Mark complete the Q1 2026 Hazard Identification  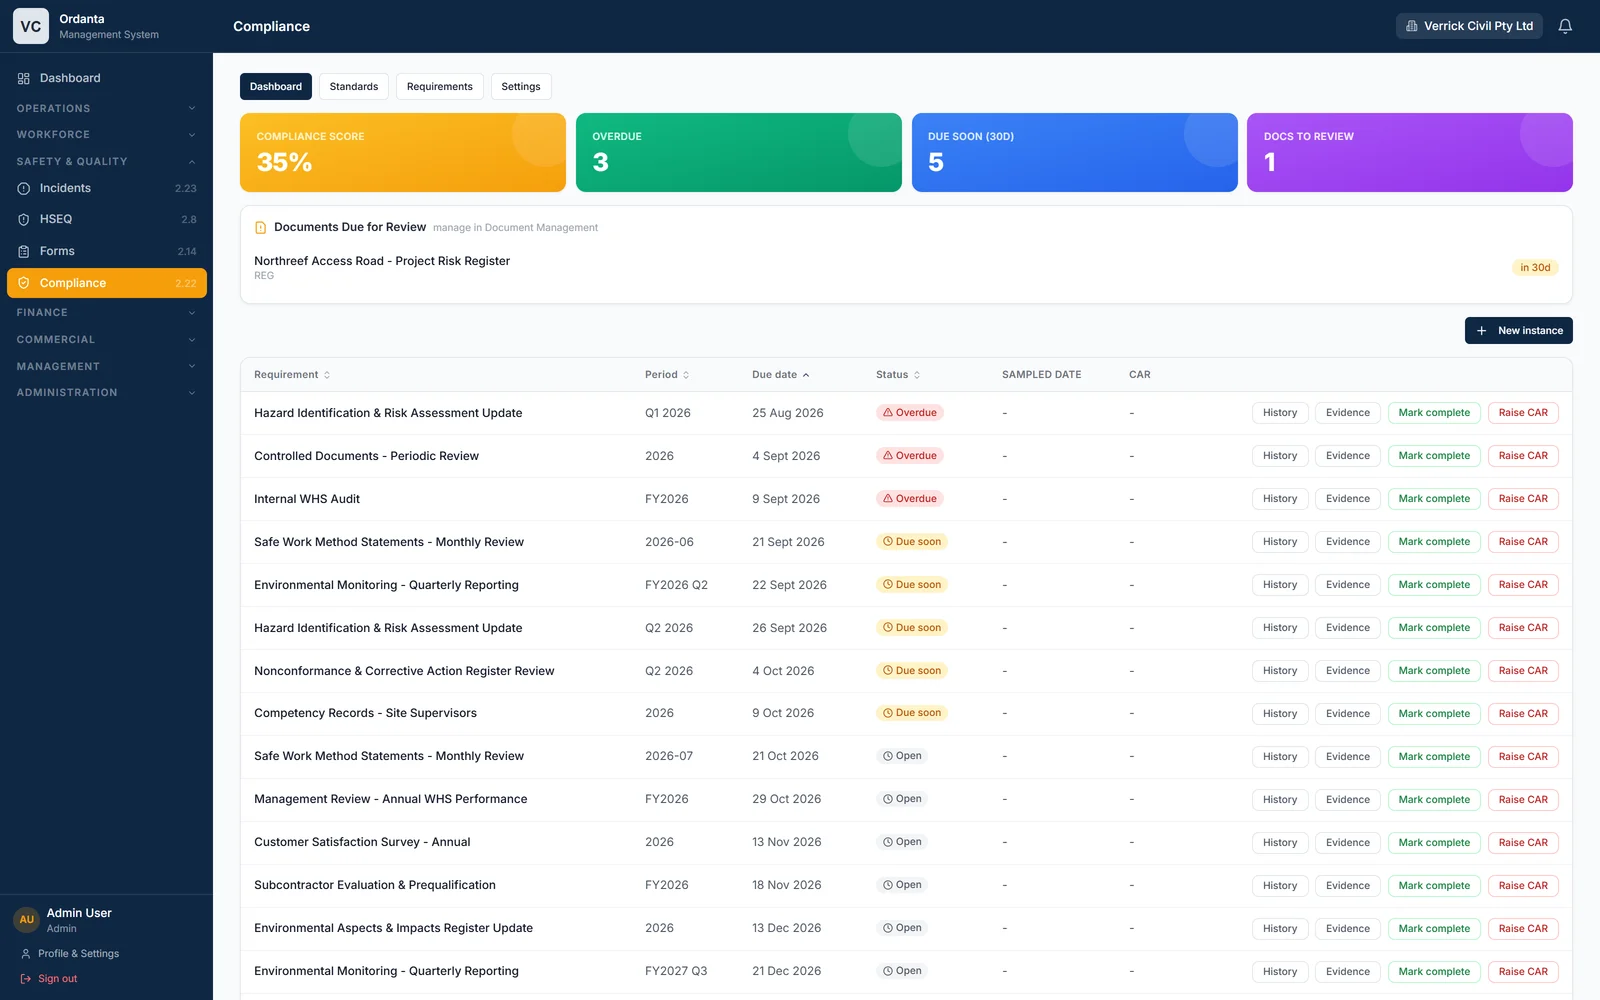tap(1434, 413)
